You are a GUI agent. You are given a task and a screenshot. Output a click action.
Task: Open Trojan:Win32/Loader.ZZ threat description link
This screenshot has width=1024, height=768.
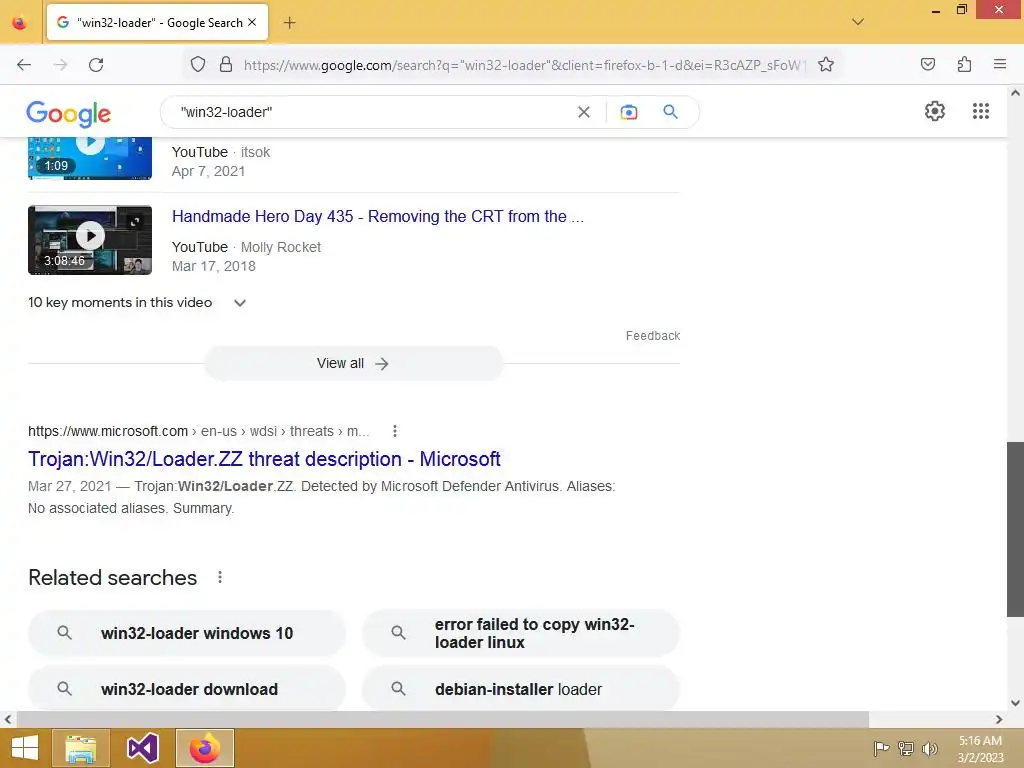[264, 459]
